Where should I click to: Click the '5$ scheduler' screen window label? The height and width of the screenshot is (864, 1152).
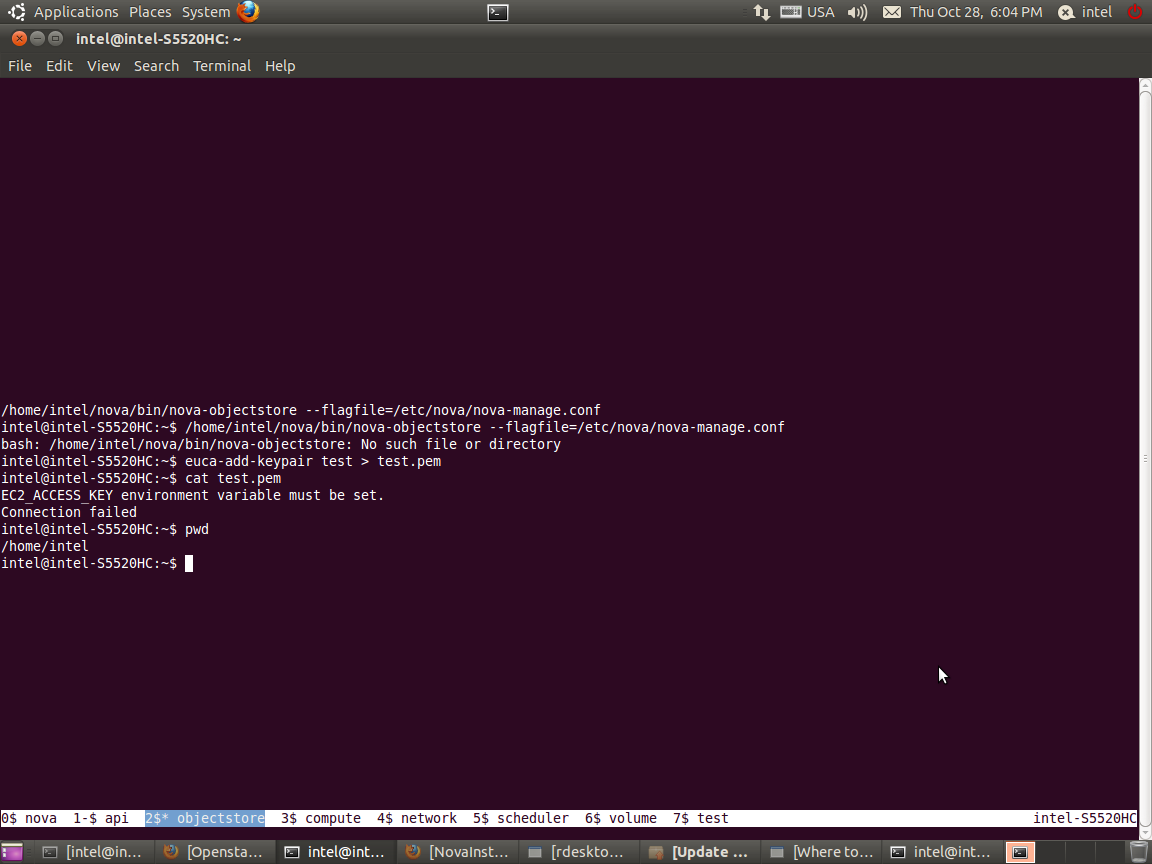click(x=521, y=818)
